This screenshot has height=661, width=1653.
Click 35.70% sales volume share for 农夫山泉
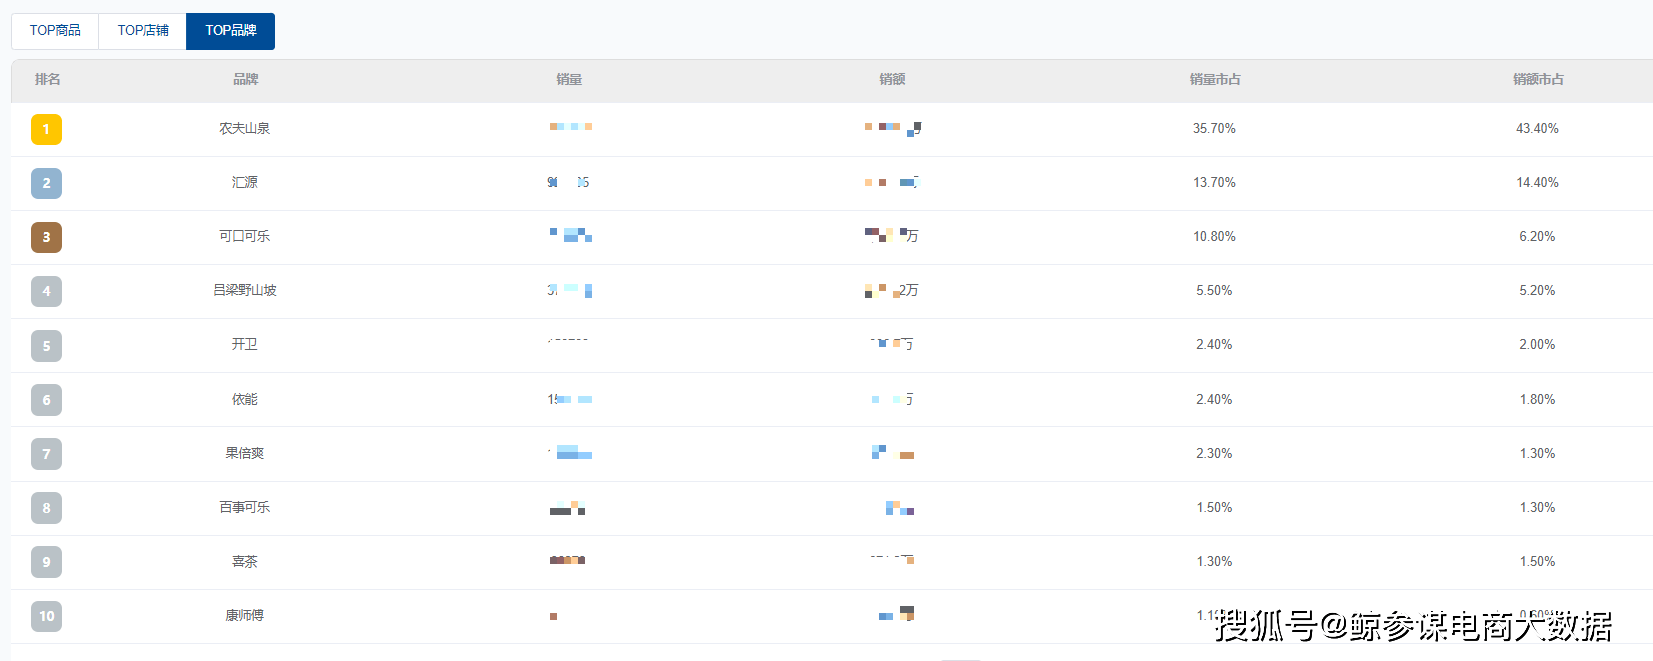click(x=1214, y=129)
